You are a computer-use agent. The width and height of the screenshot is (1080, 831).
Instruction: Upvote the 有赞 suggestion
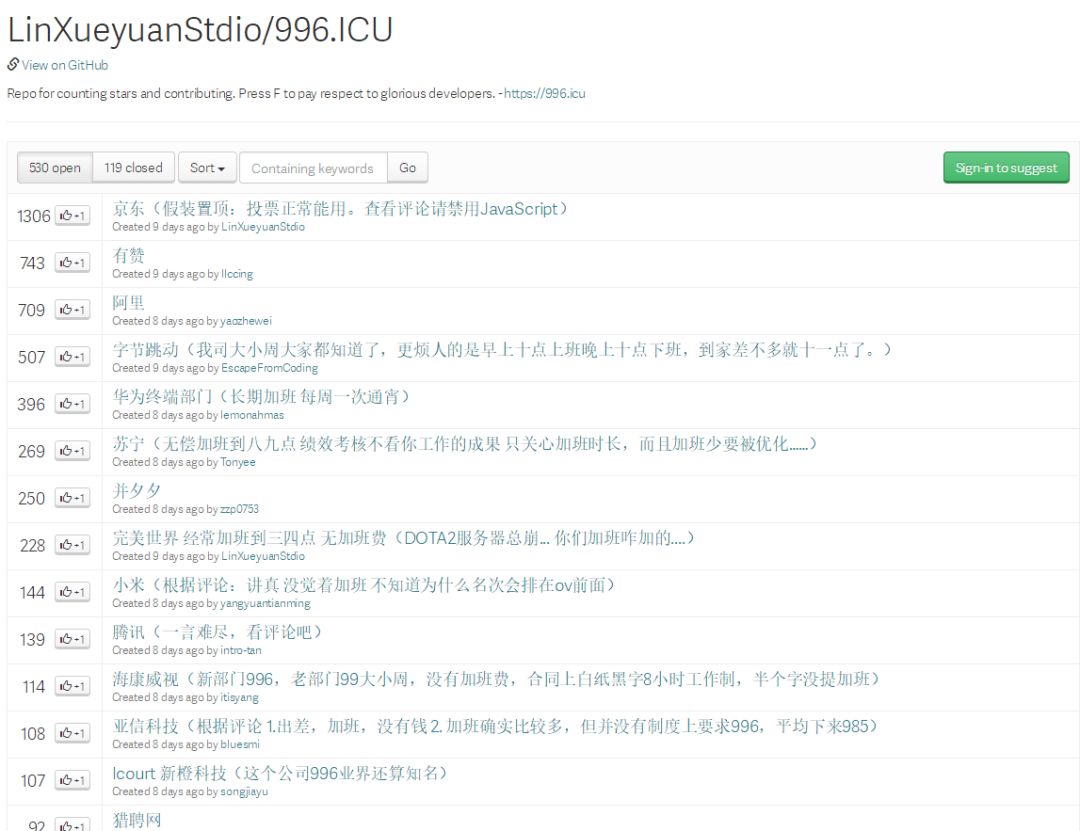pyautogui.click(x=72, y=263)
